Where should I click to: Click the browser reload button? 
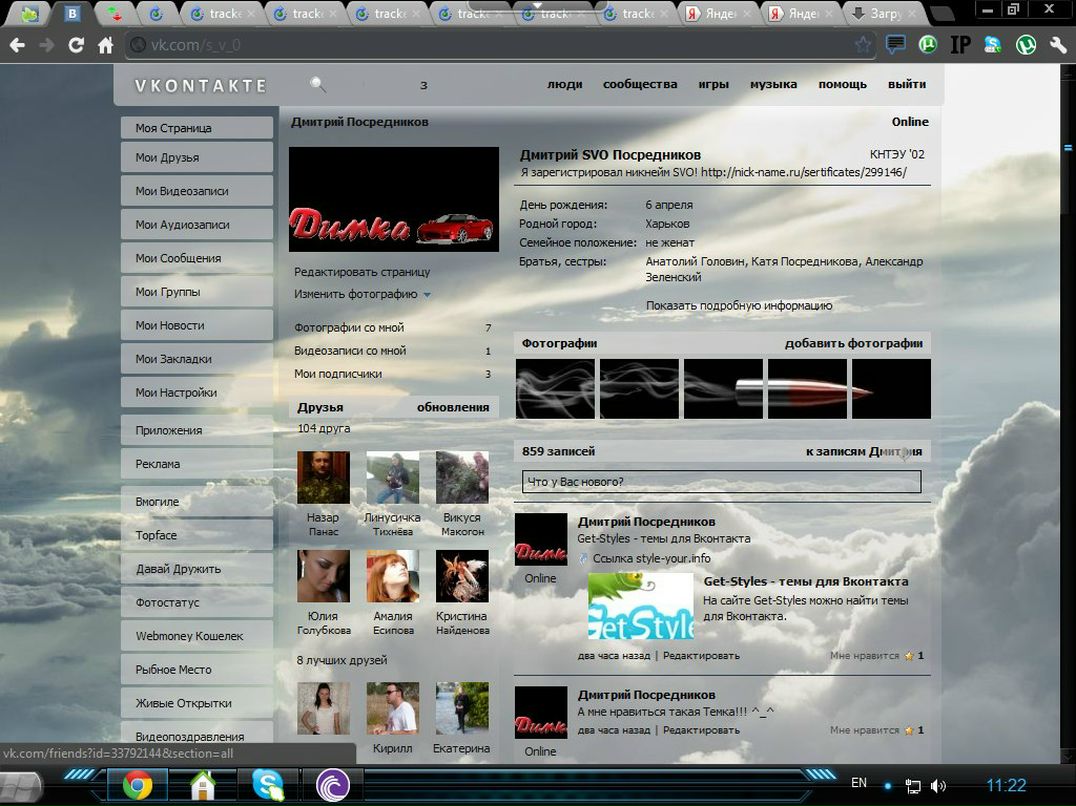click(x=76, y=45)
